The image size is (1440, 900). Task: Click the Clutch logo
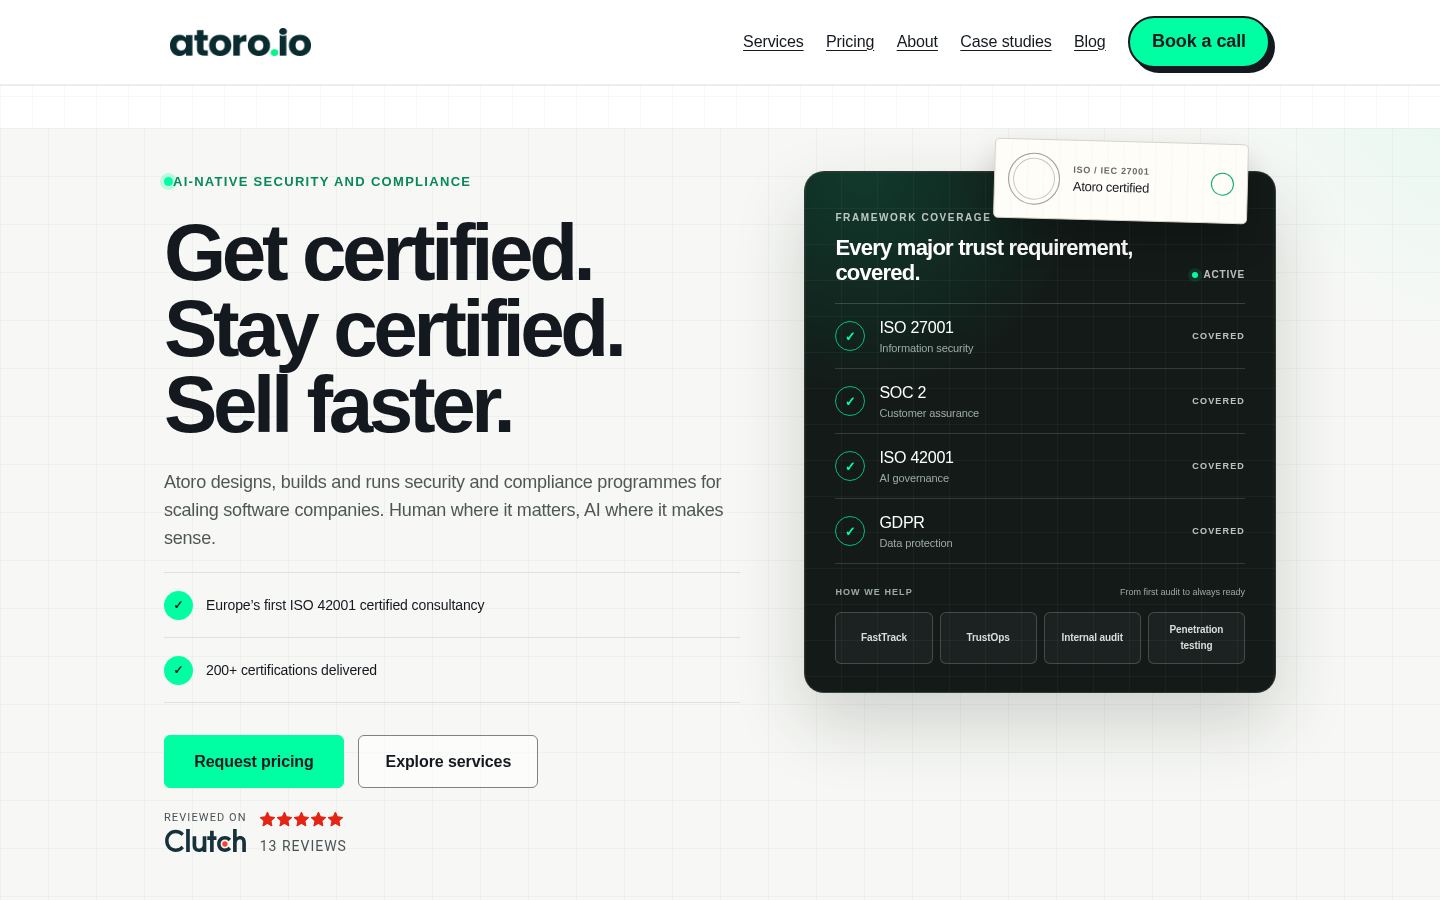(x=205, y=841)
